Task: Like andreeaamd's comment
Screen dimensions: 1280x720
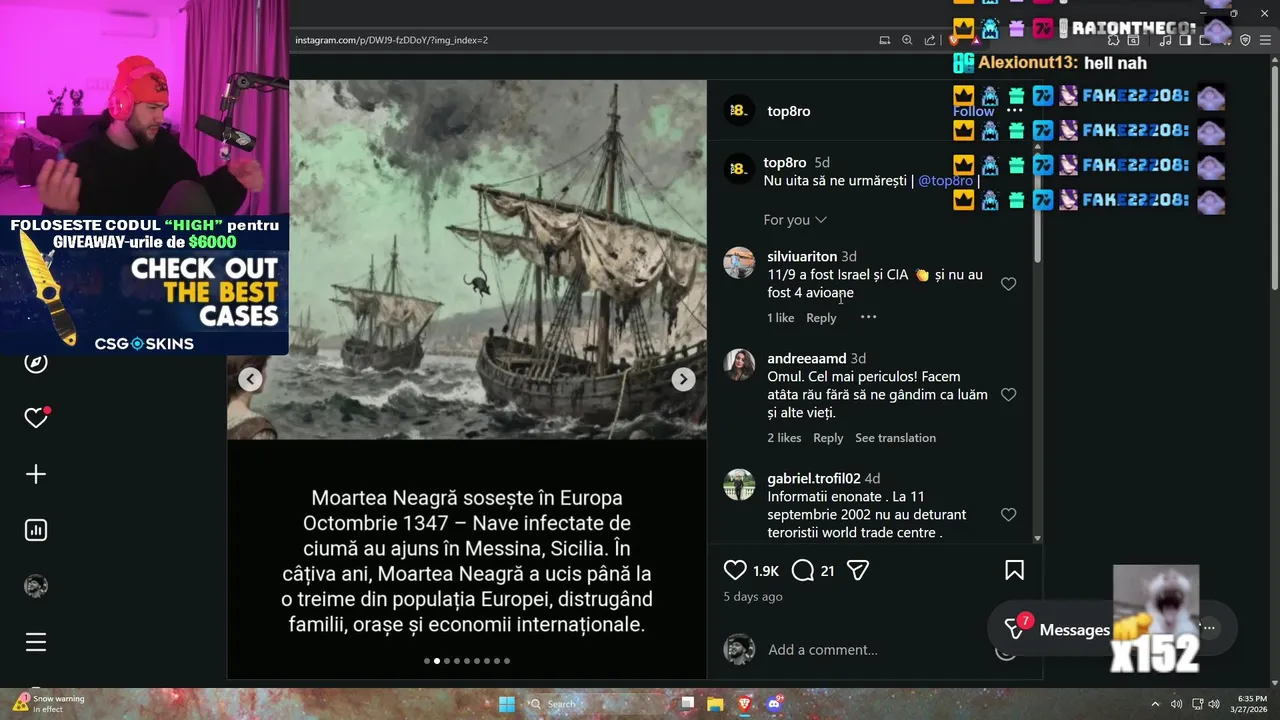Action: click(x=1009, y=395)
